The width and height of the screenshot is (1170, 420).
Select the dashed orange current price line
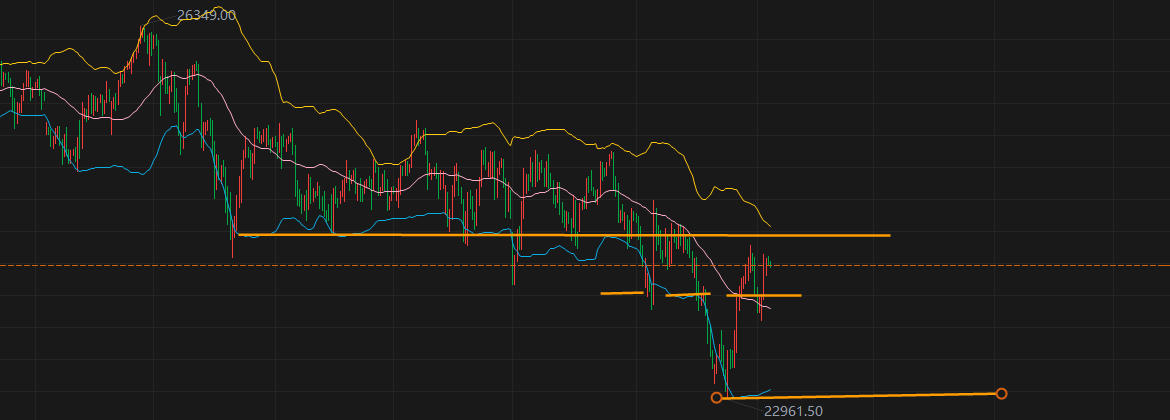(x=585, y=266)
